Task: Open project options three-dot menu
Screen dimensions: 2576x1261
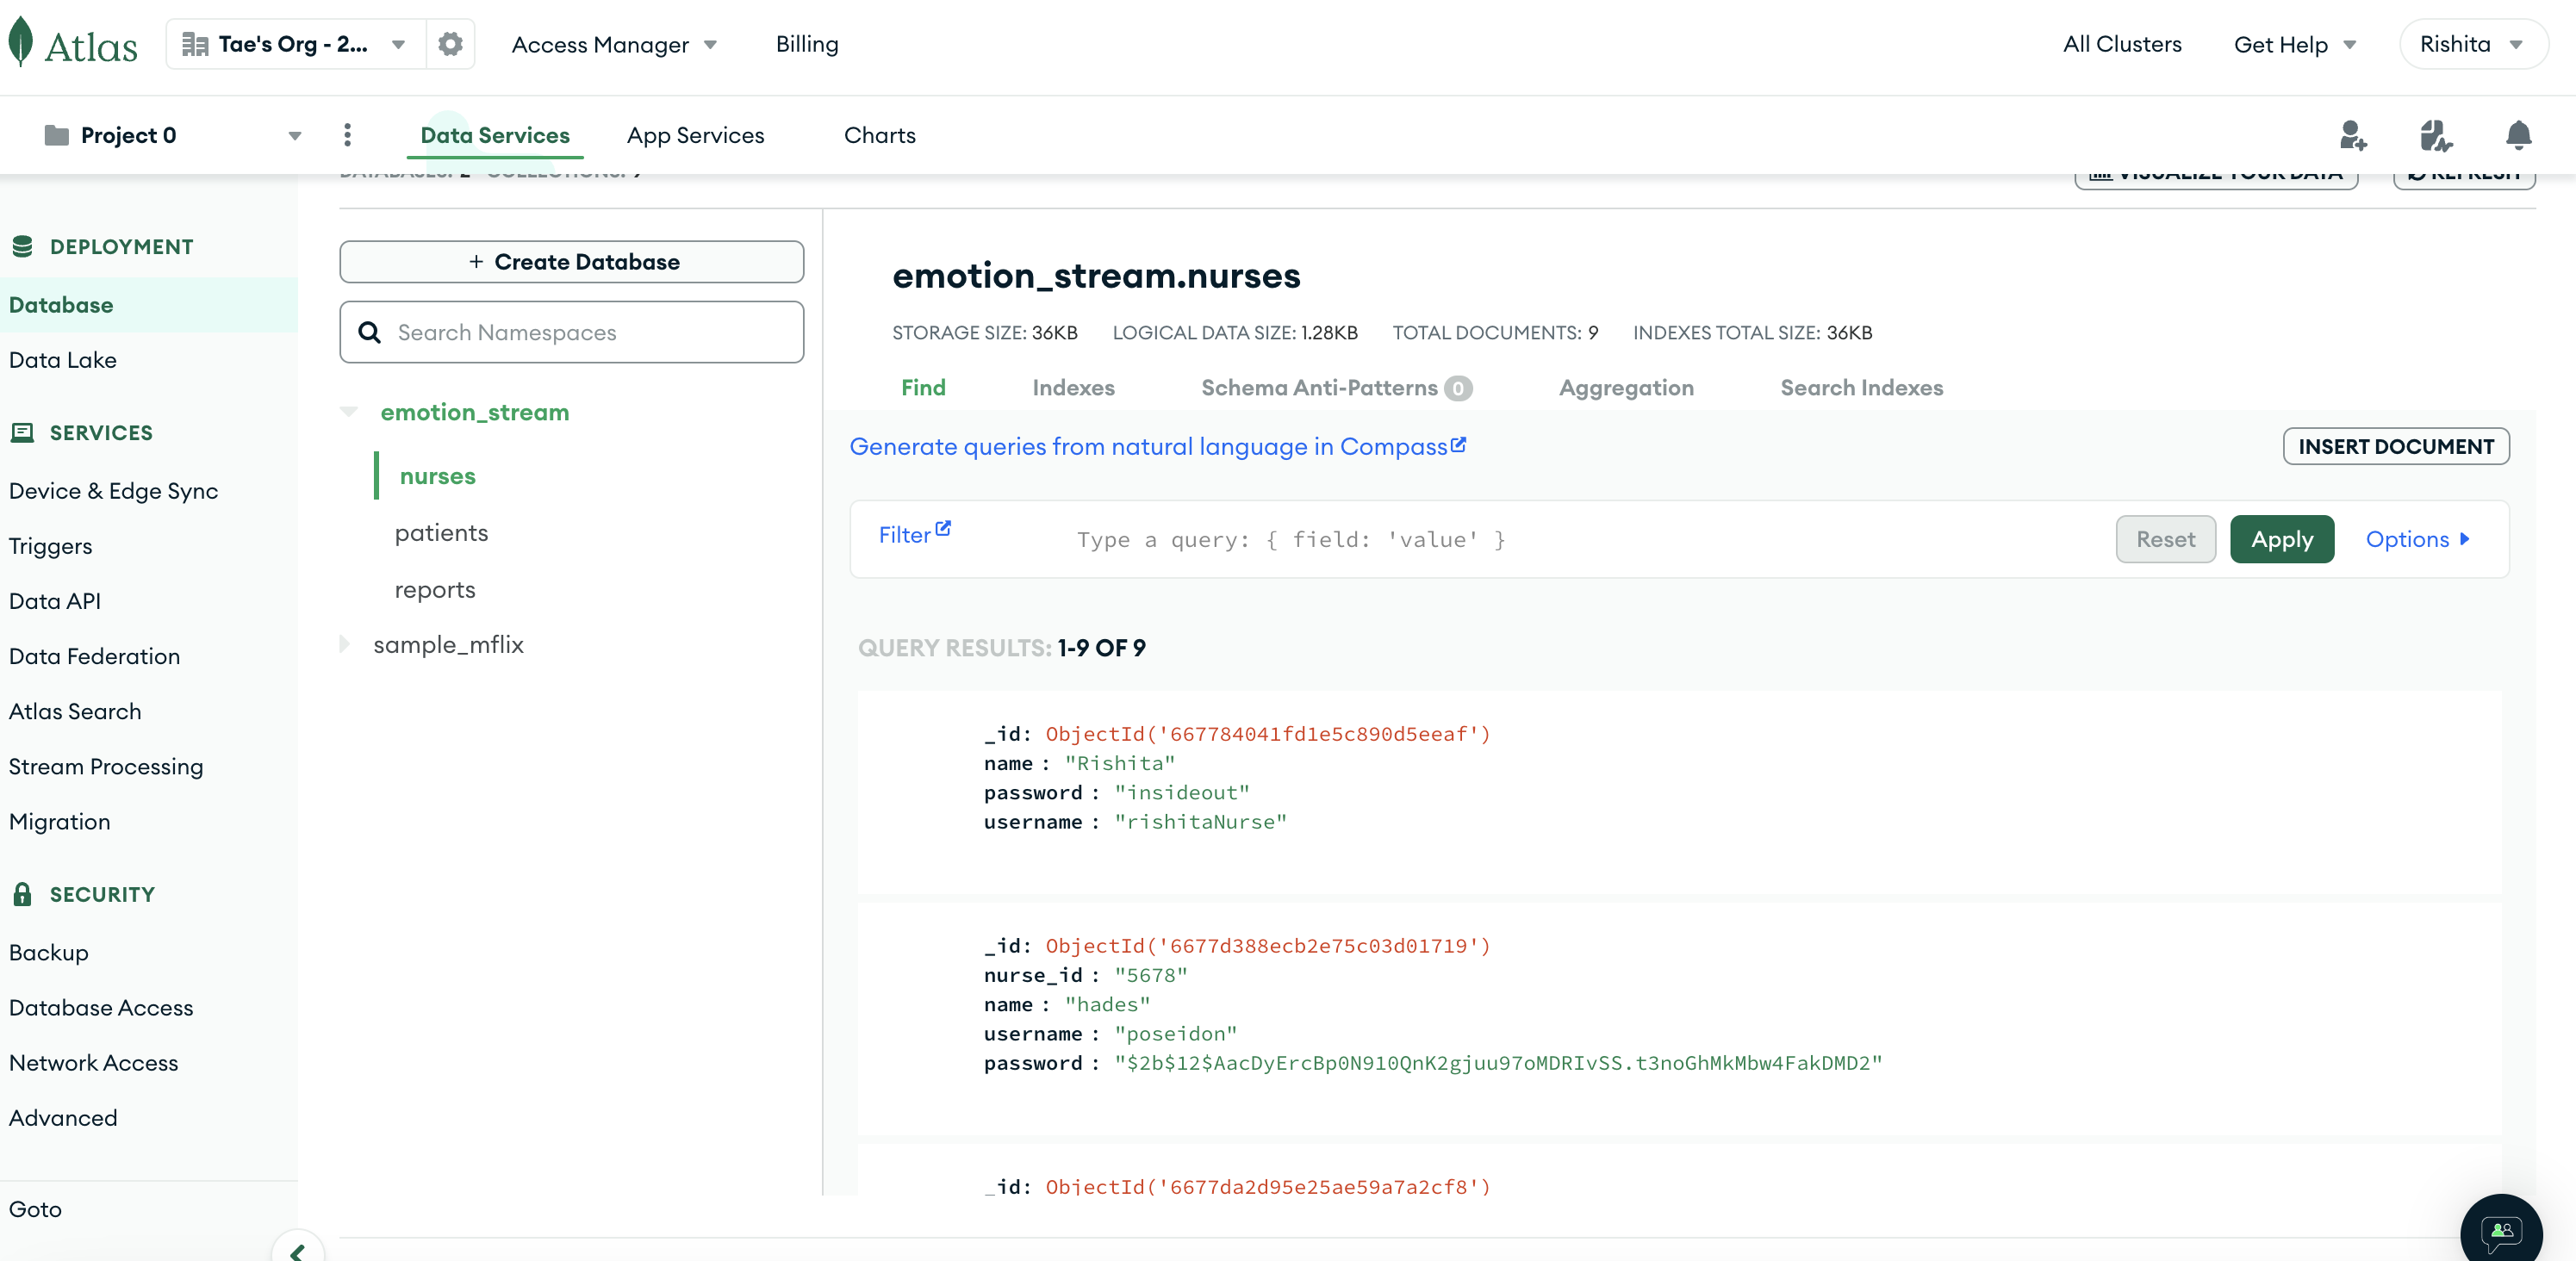Action: tap(347, 135)
